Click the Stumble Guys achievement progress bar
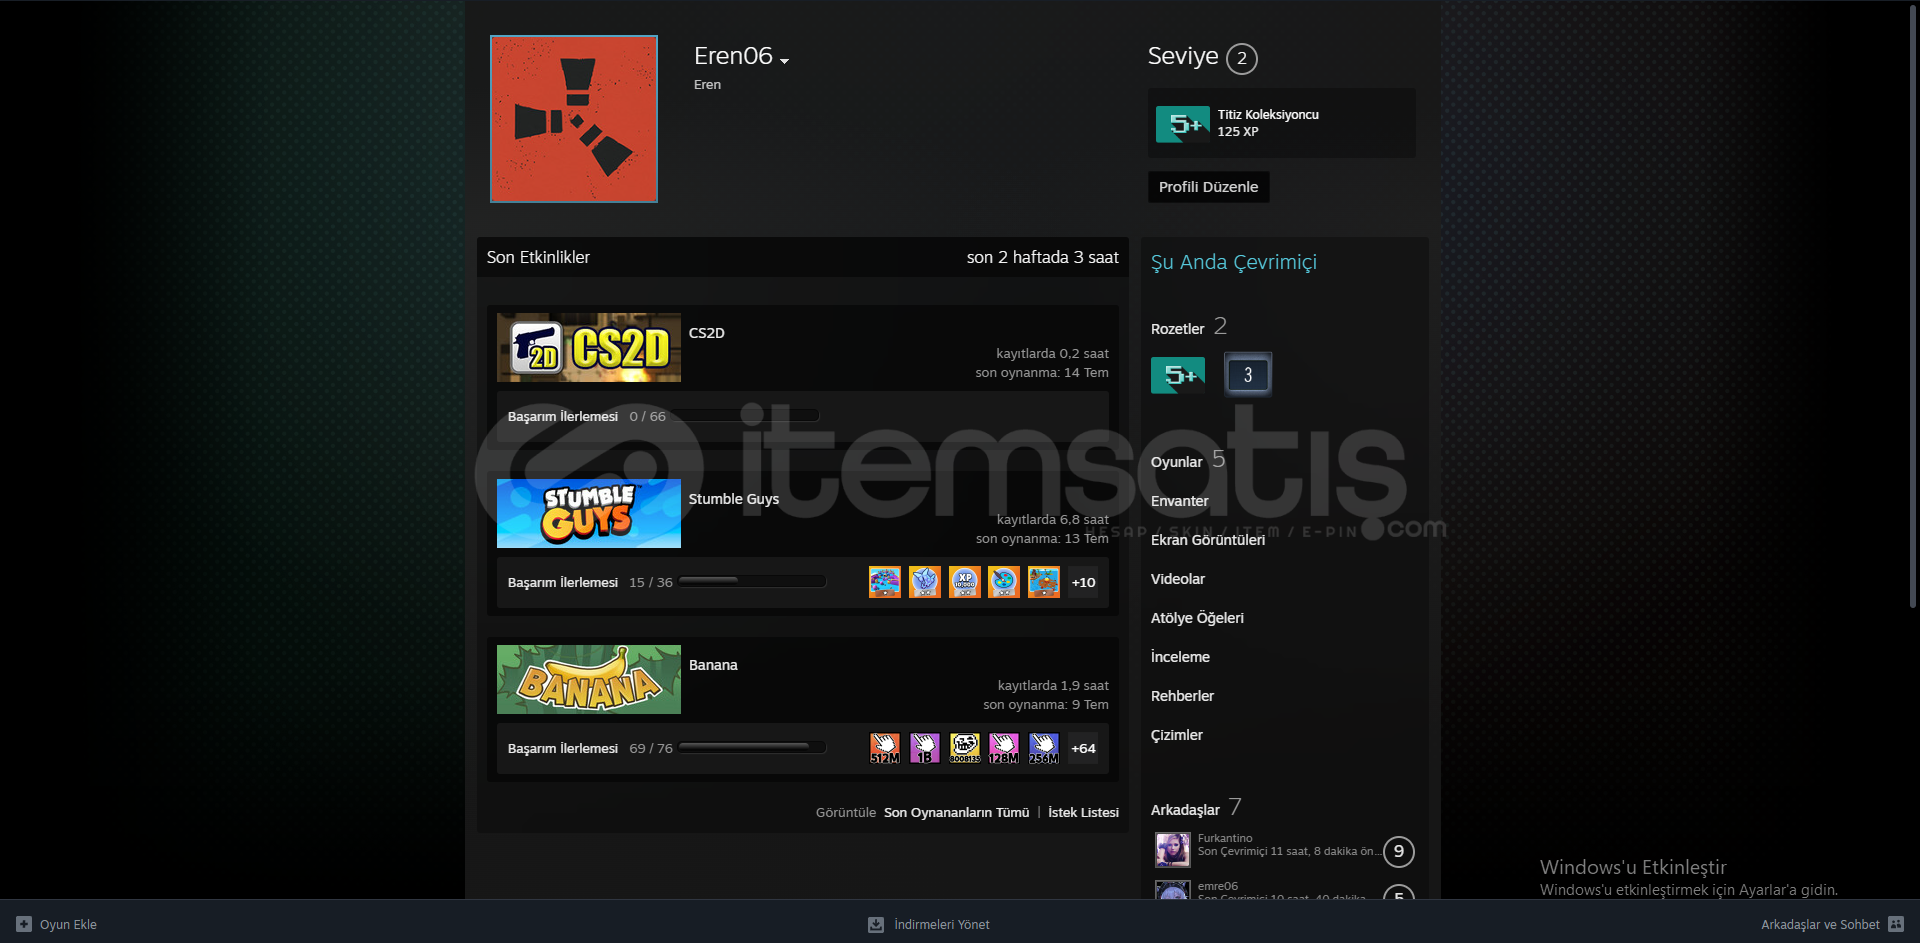The image size is (1920, 943). point(752,581)
